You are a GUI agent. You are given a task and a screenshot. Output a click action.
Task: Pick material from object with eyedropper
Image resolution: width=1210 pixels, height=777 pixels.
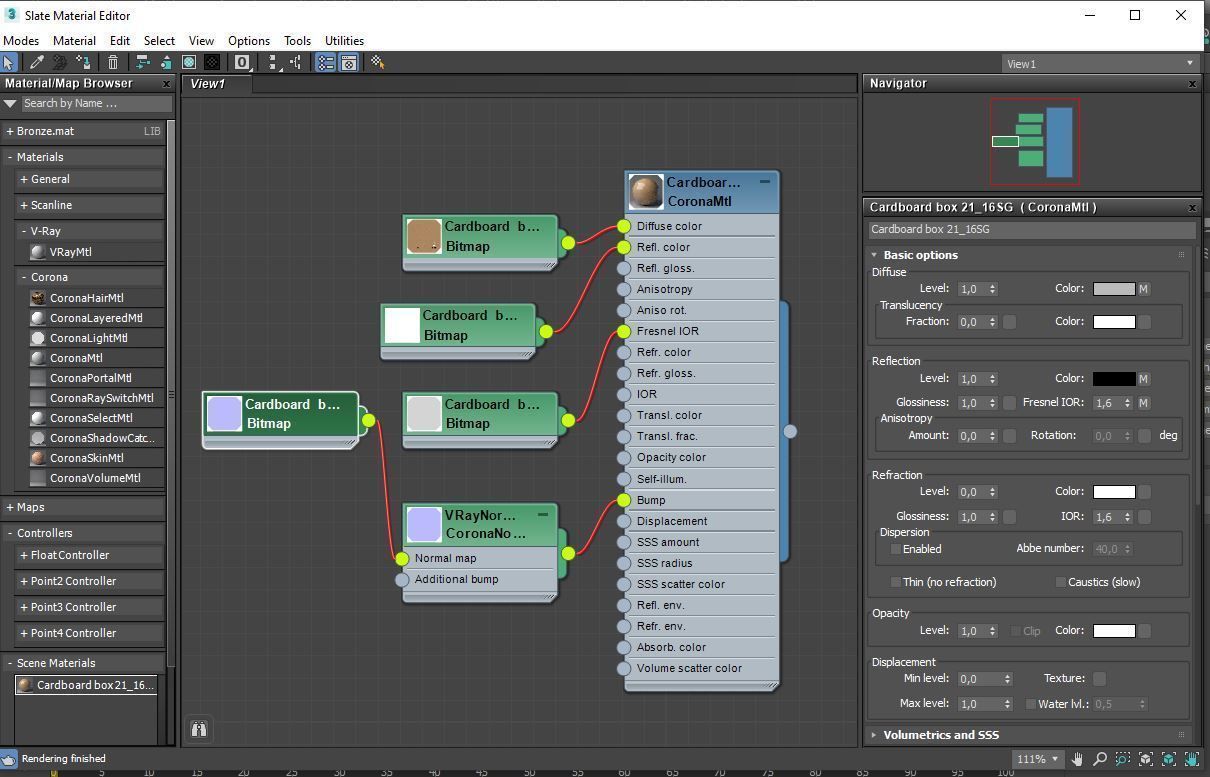(36, 62)
